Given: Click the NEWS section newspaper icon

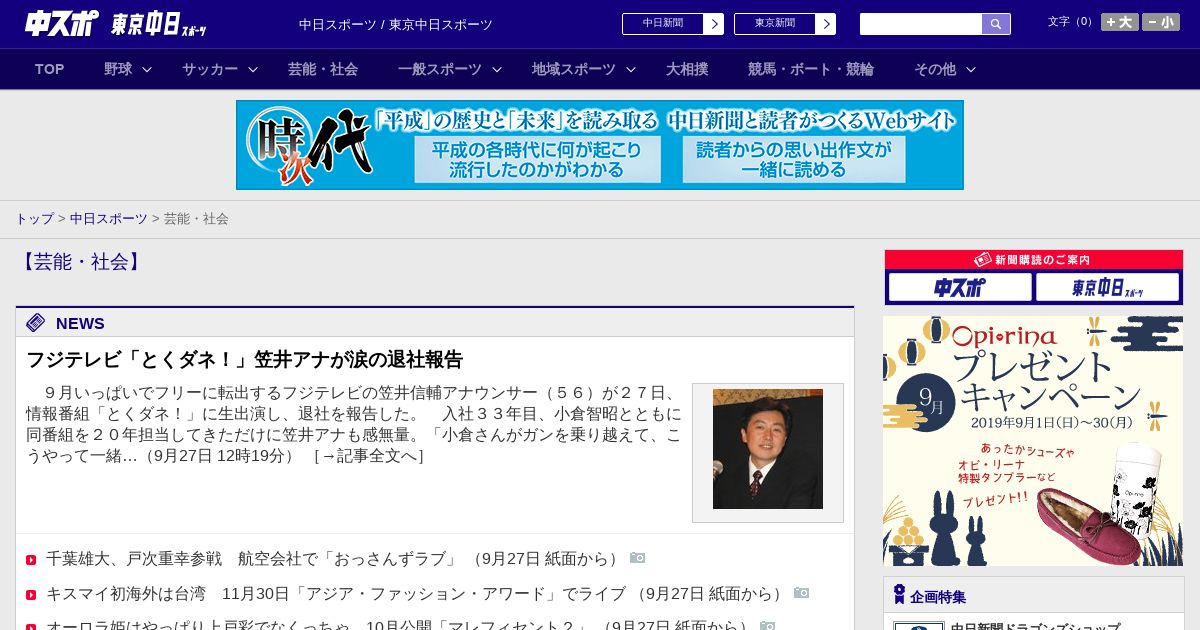Looking at the screenshot, I should [x=36, y=322].
